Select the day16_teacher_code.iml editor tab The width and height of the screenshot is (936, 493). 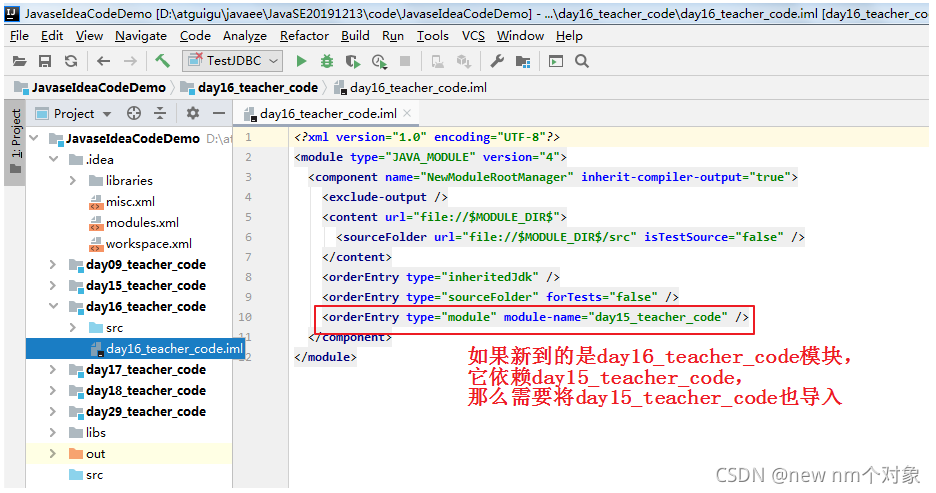(327, 113)
